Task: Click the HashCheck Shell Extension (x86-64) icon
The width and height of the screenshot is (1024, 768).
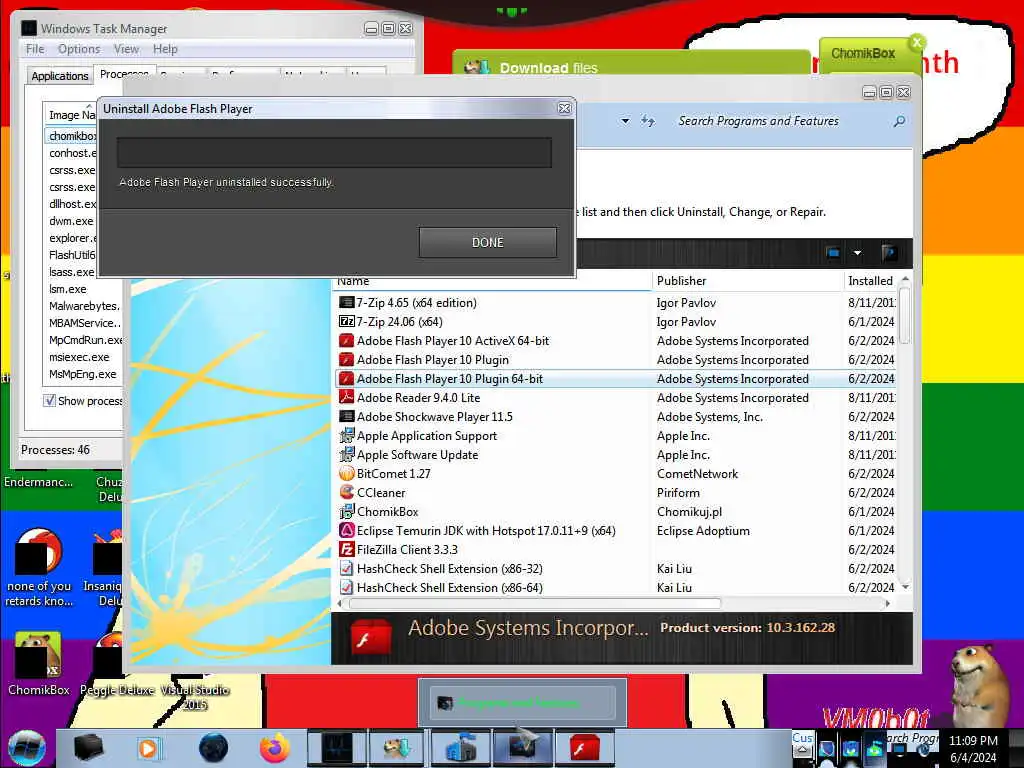Action: click(x=346, y=587)
